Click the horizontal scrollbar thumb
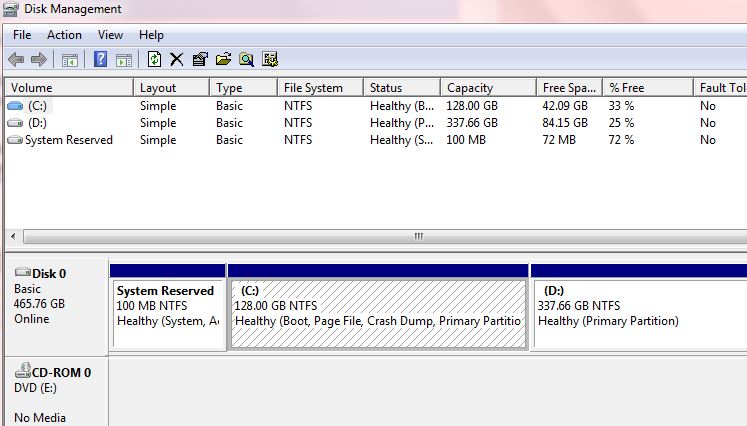This screenshot has height=426, width=747. tap(386, 236)
